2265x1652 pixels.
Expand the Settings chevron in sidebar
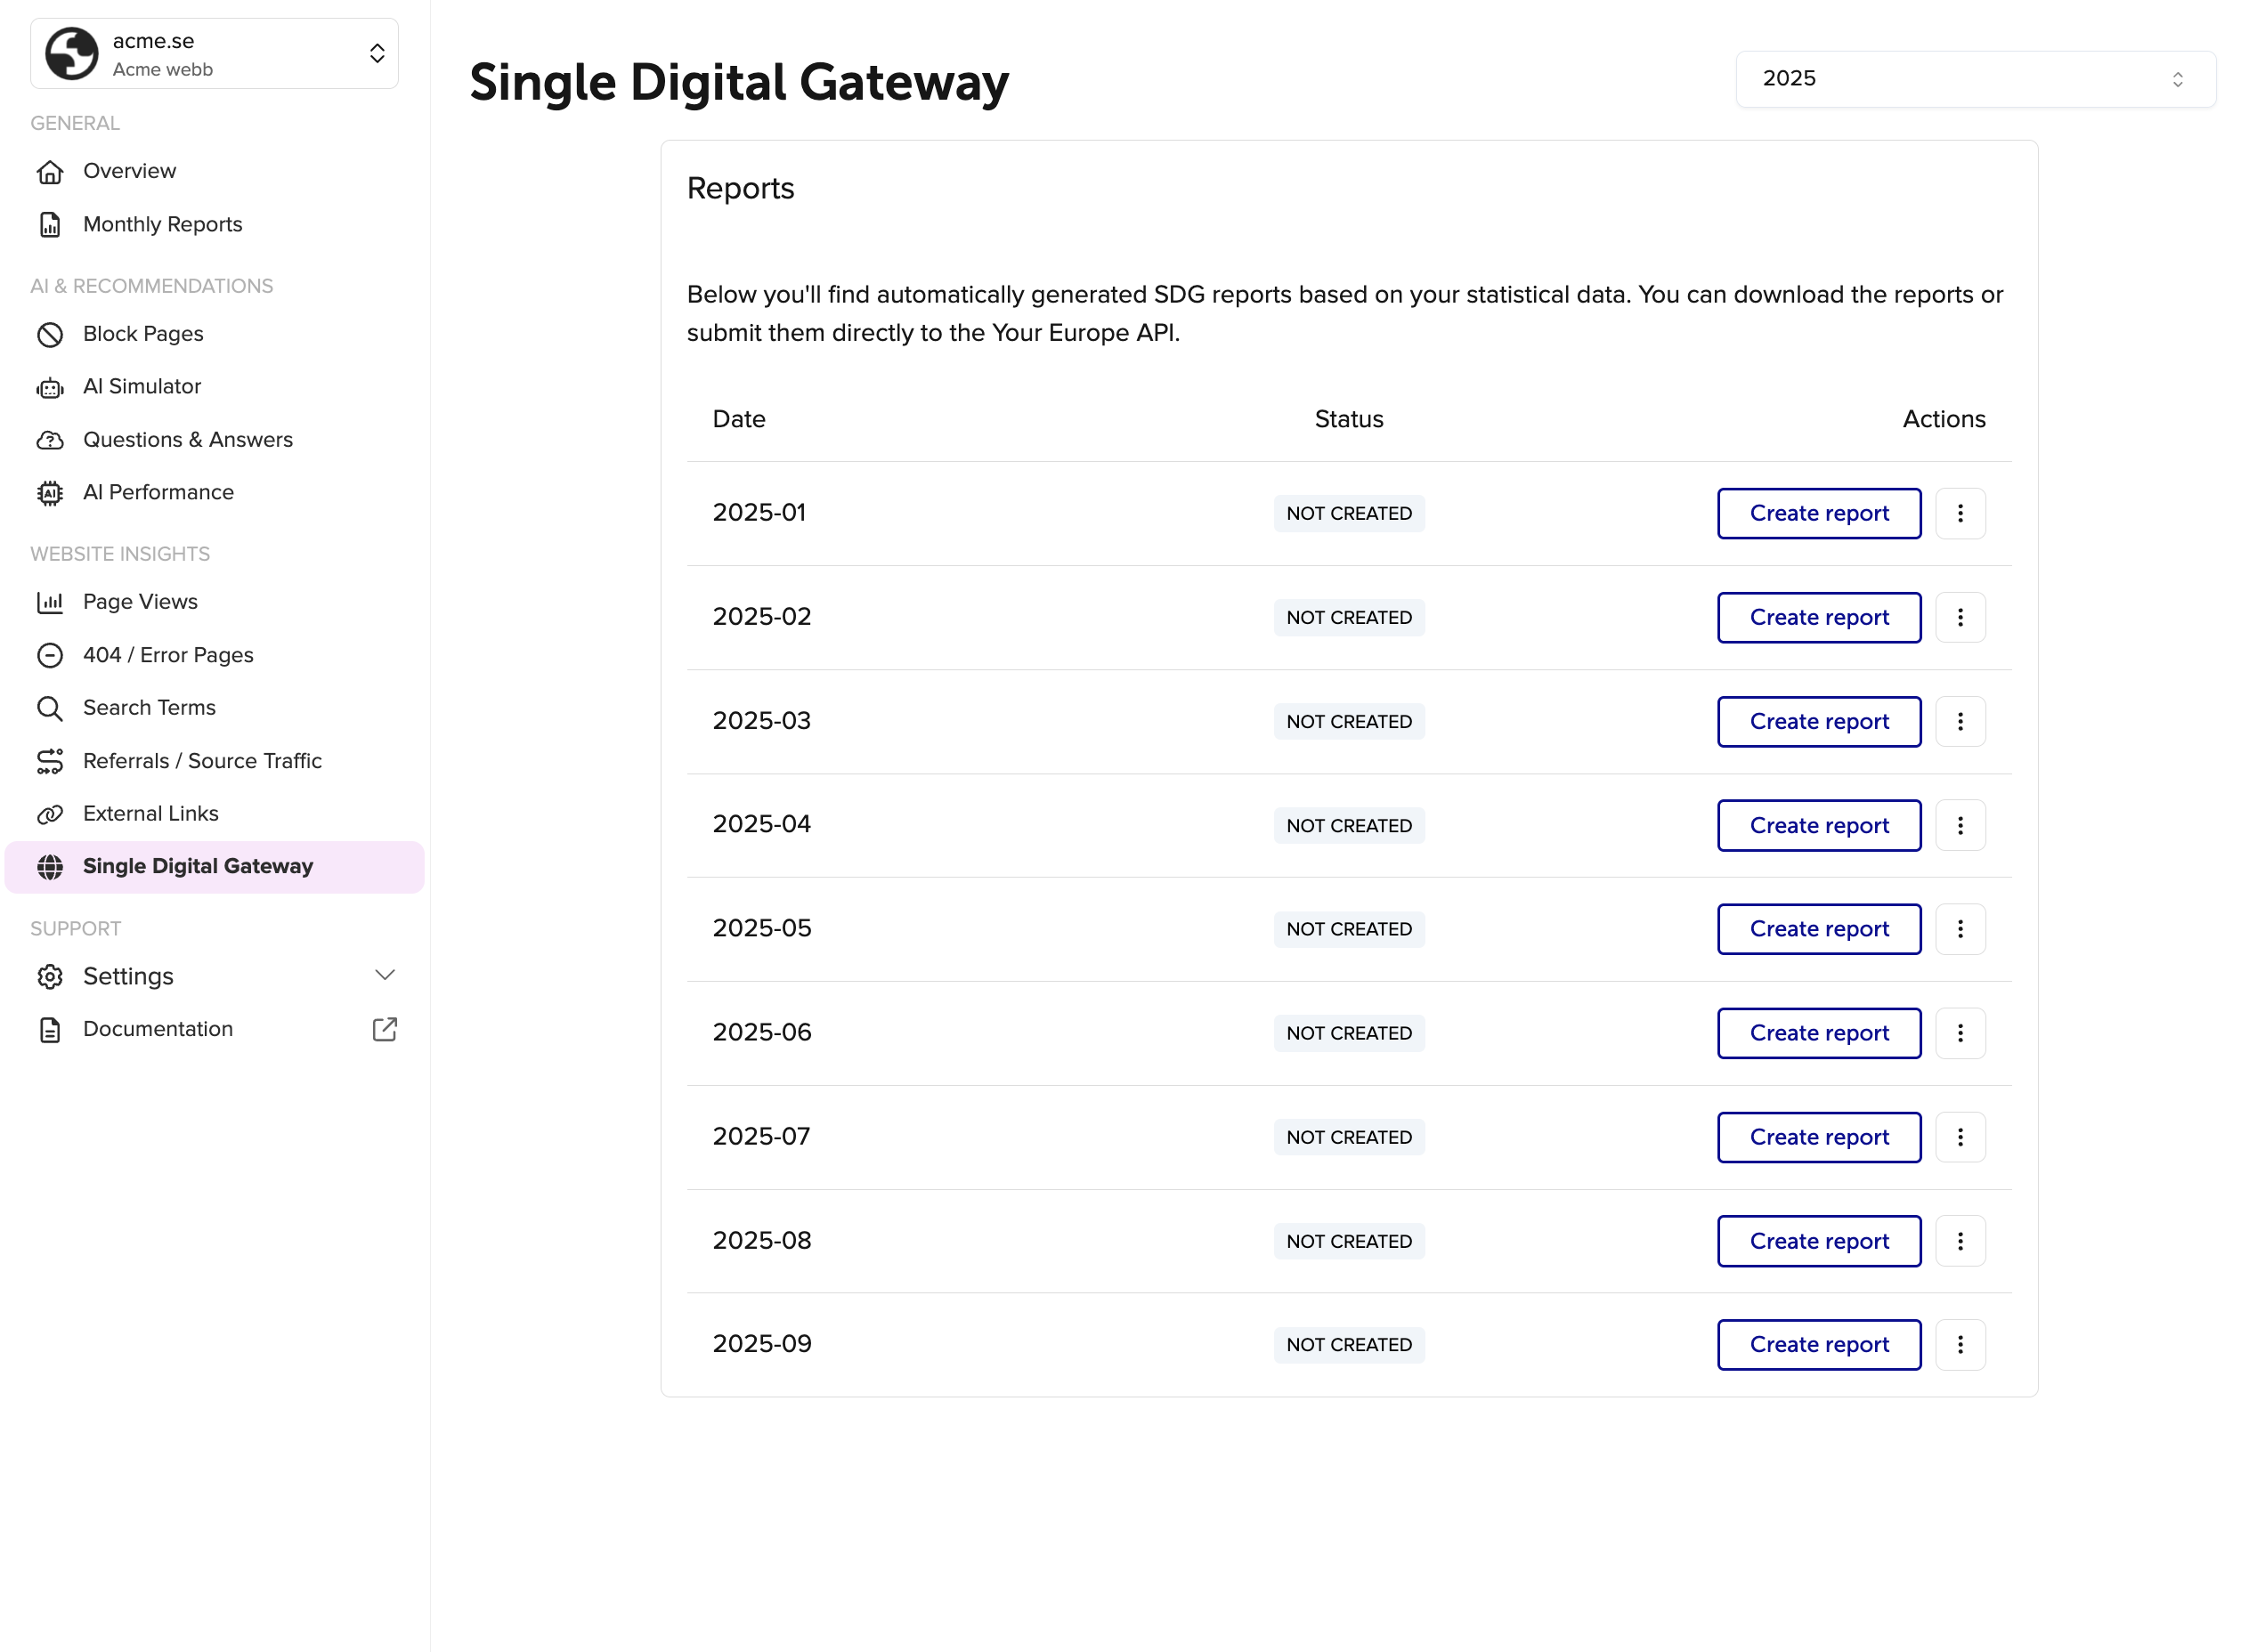tap(384, 975)
